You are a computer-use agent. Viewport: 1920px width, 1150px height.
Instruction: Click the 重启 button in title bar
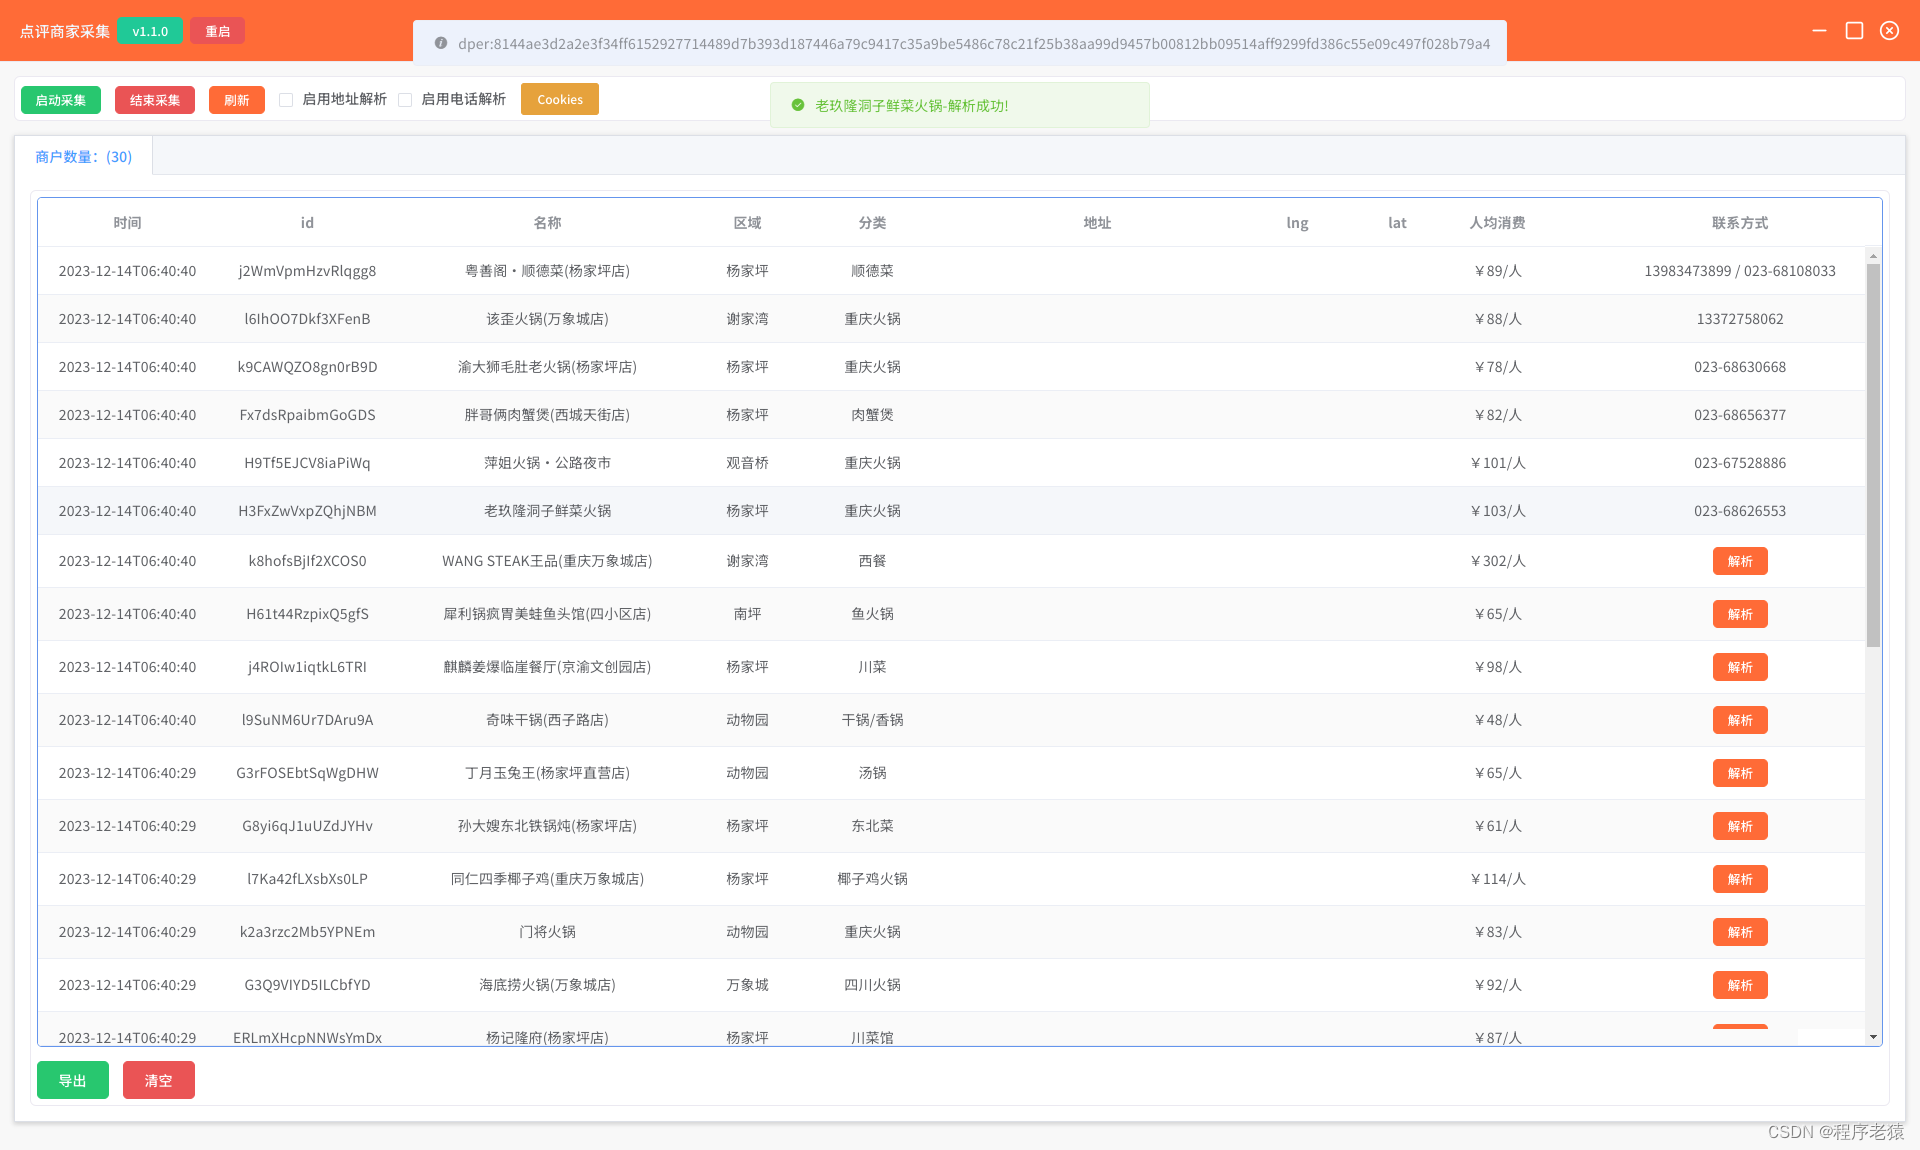(x=217, y=31)
